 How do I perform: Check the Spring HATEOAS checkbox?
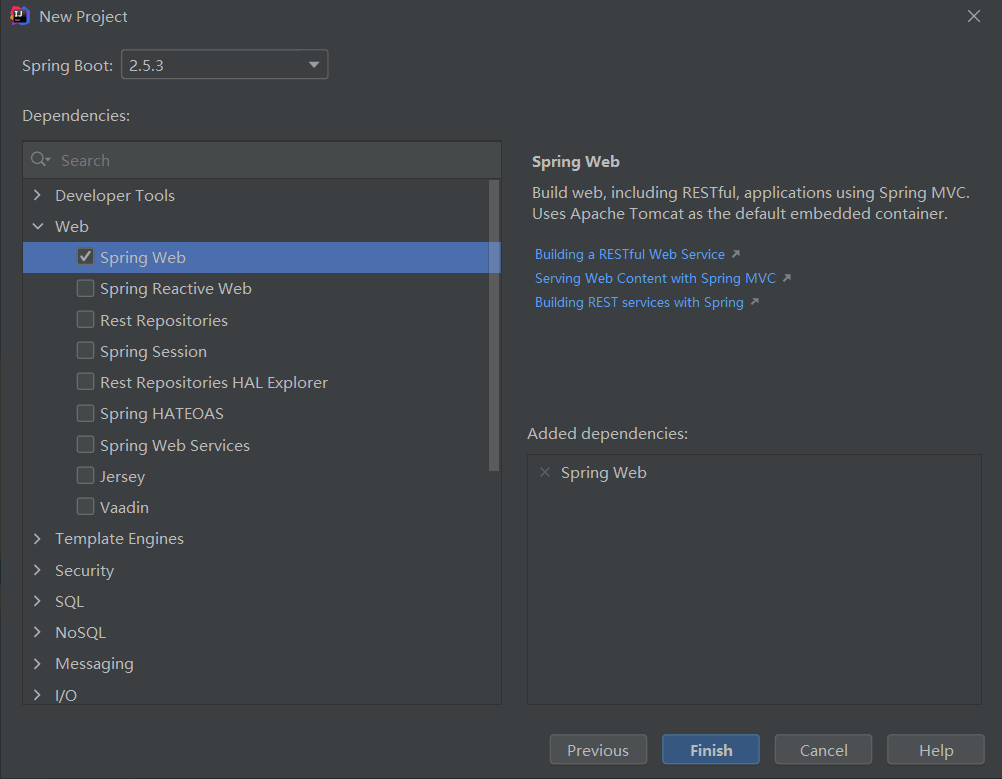coord(85,413)
